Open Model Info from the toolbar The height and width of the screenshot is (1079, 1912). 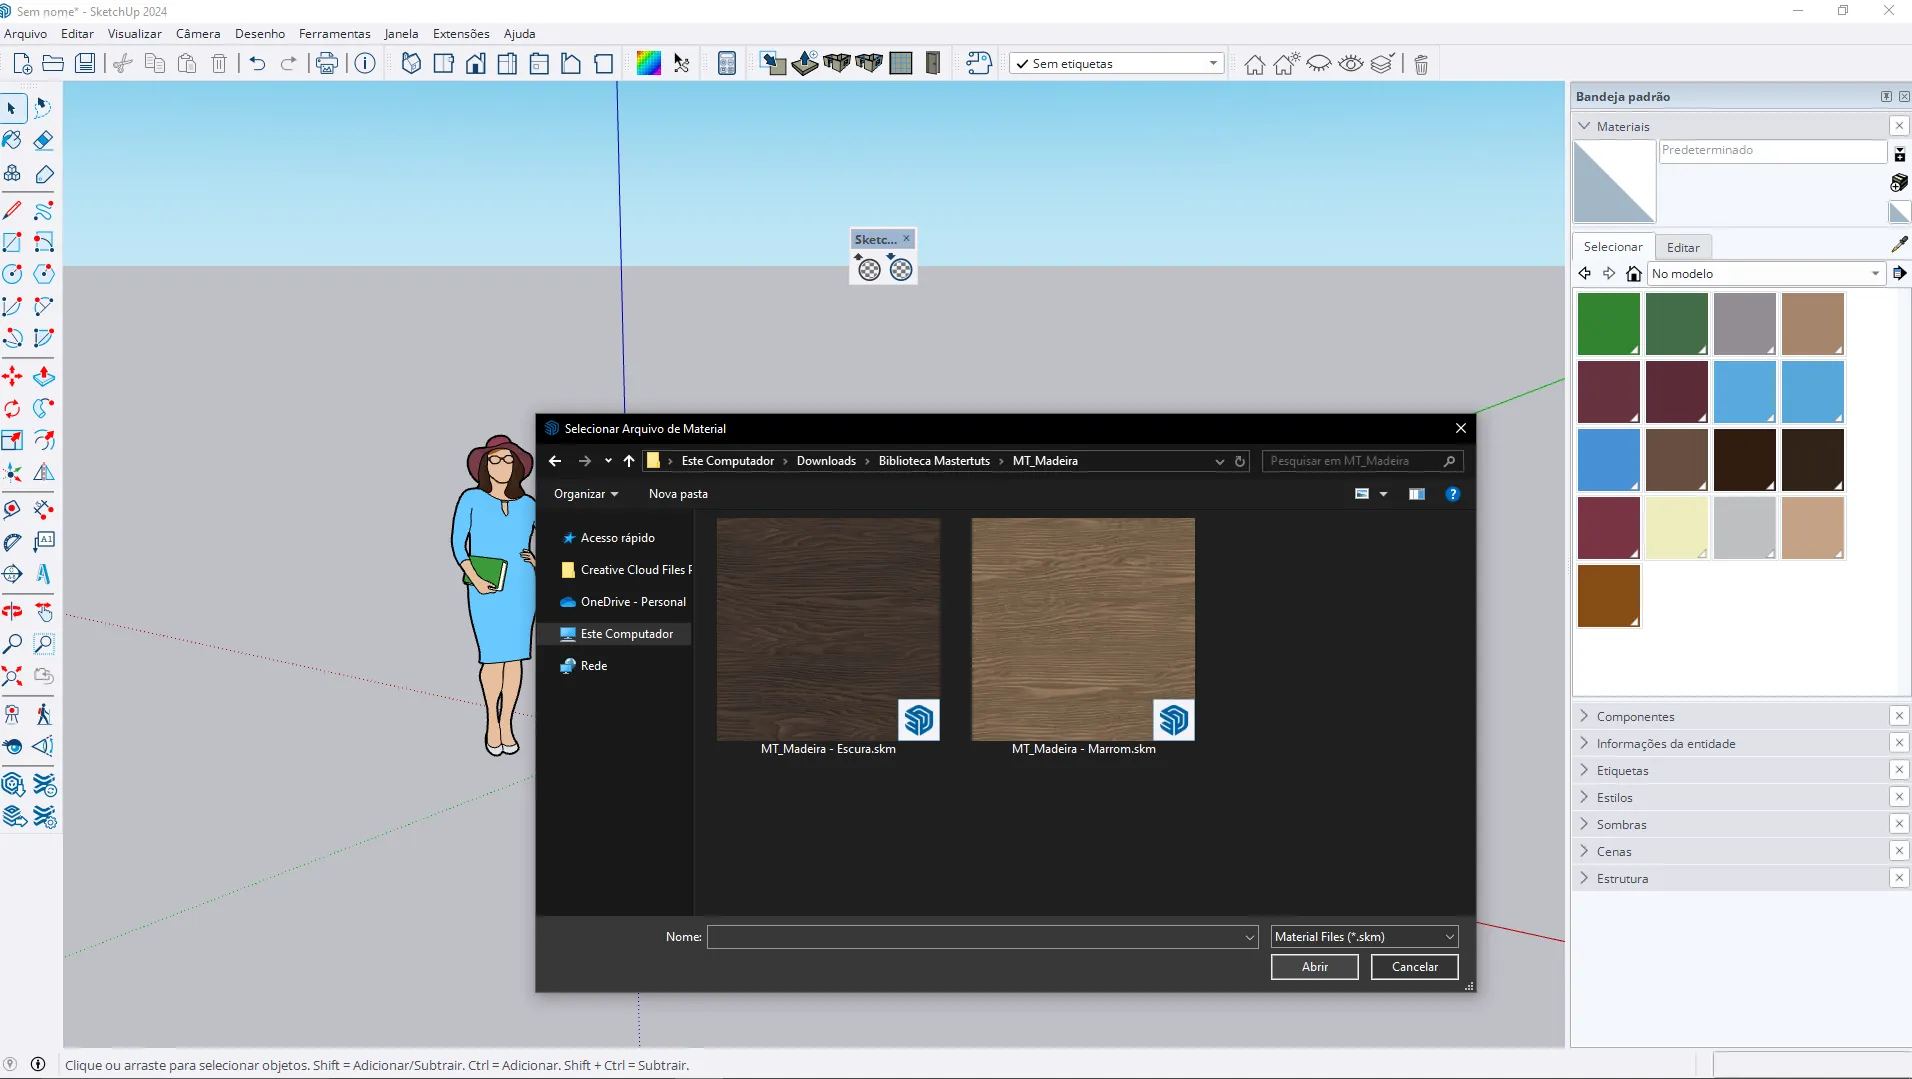[x=366, y=64]
